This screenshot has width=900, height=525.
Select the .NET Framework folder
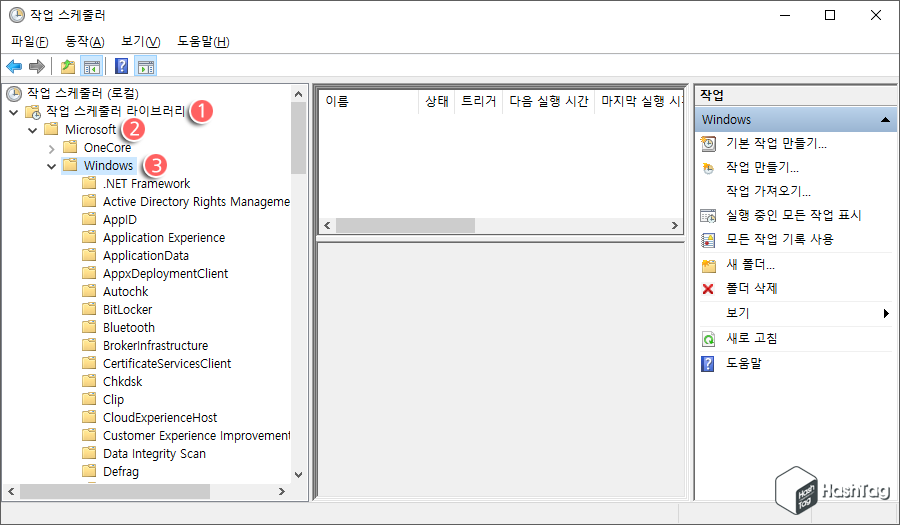[146, 184]
